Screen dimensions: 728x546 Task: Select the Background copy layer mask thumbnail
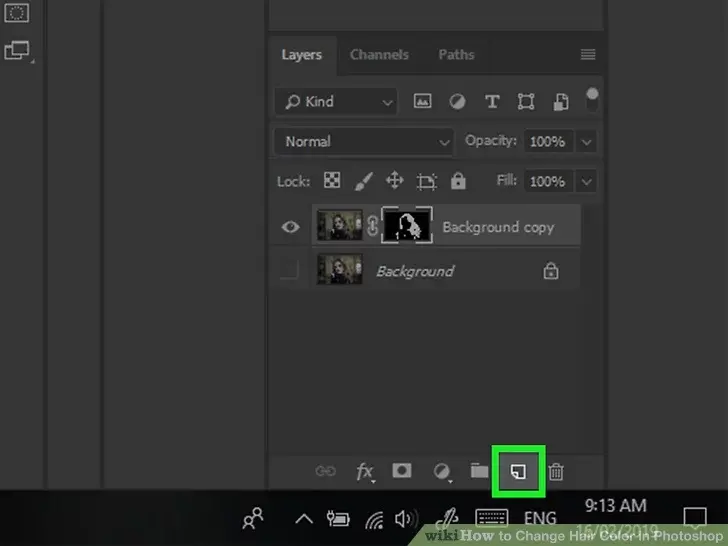click(407, 226)
